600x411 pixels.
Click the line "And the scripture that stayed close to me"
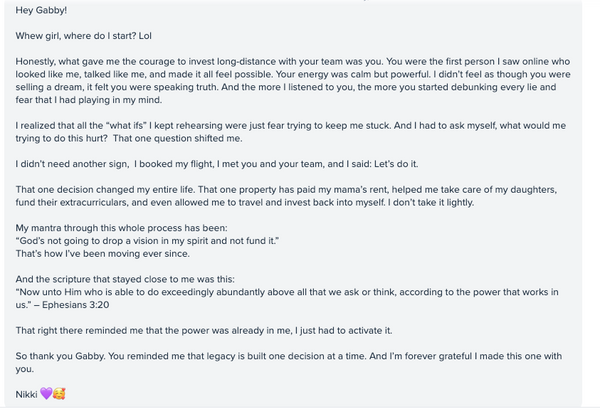tap(125, 279)
